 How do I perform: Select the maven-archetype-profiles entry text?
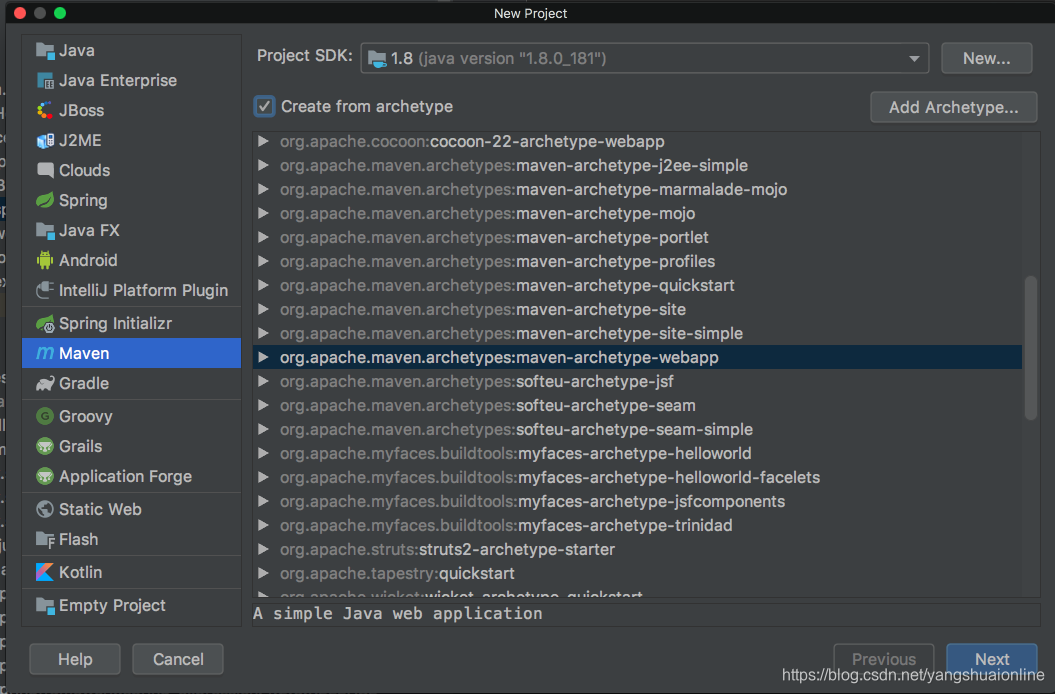497,261
